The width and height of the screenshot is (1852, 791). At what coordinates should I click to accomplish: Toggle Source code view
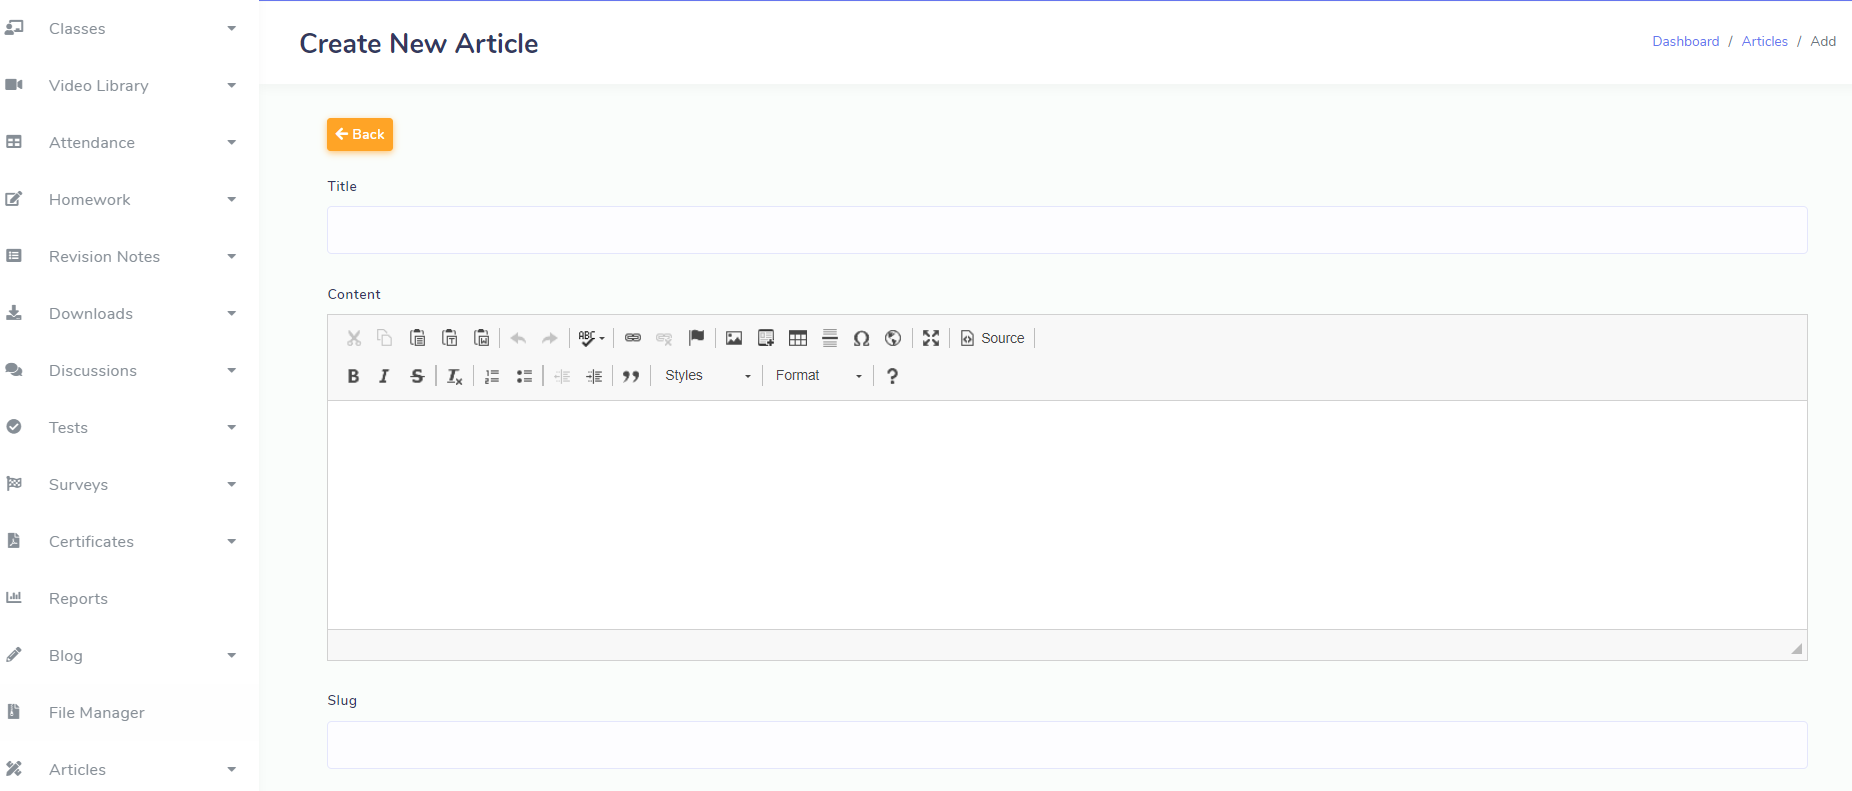pos(993,338)
